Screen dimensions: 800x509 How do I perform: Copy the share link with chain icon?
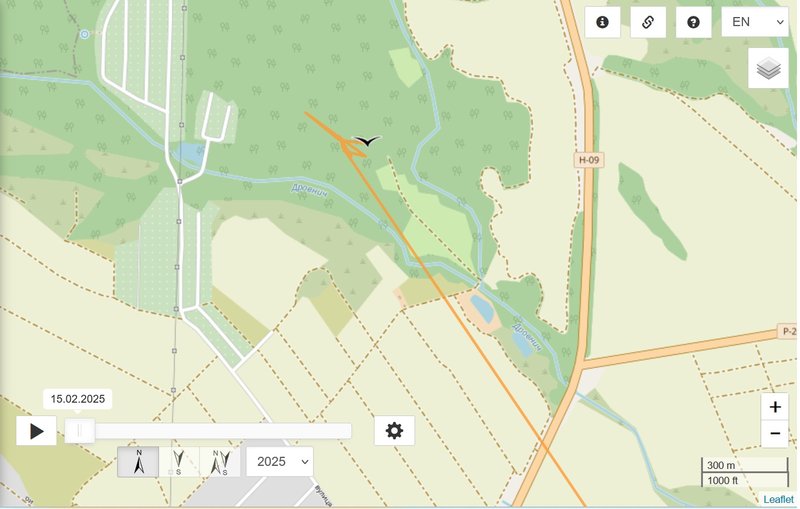(x=648, y=22)
